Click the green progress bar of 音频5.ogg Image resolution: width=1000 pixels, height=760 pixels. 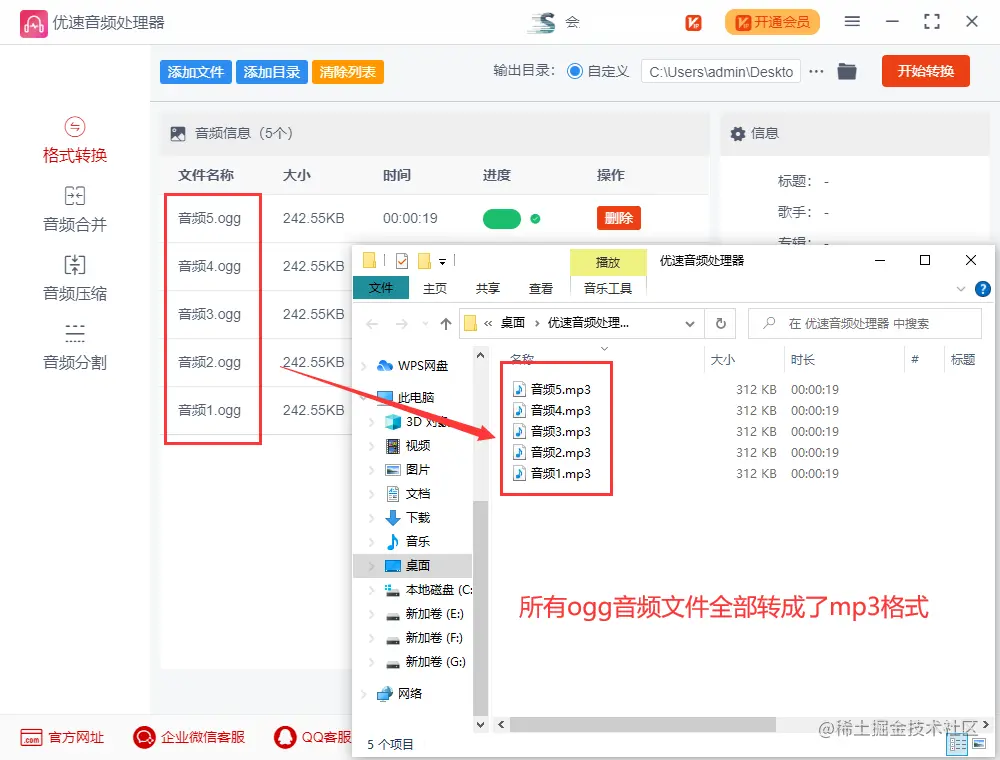click(x=502, y=219)
